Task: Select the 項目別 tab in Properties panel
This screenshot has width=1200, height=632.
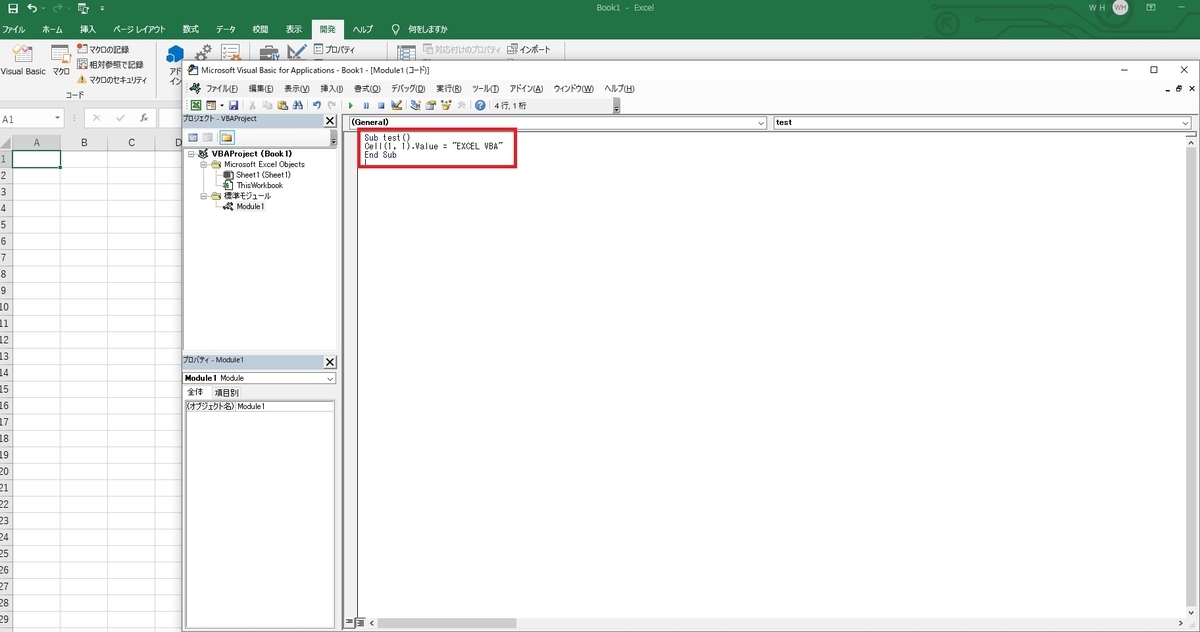Action: [x=226, y=392]
